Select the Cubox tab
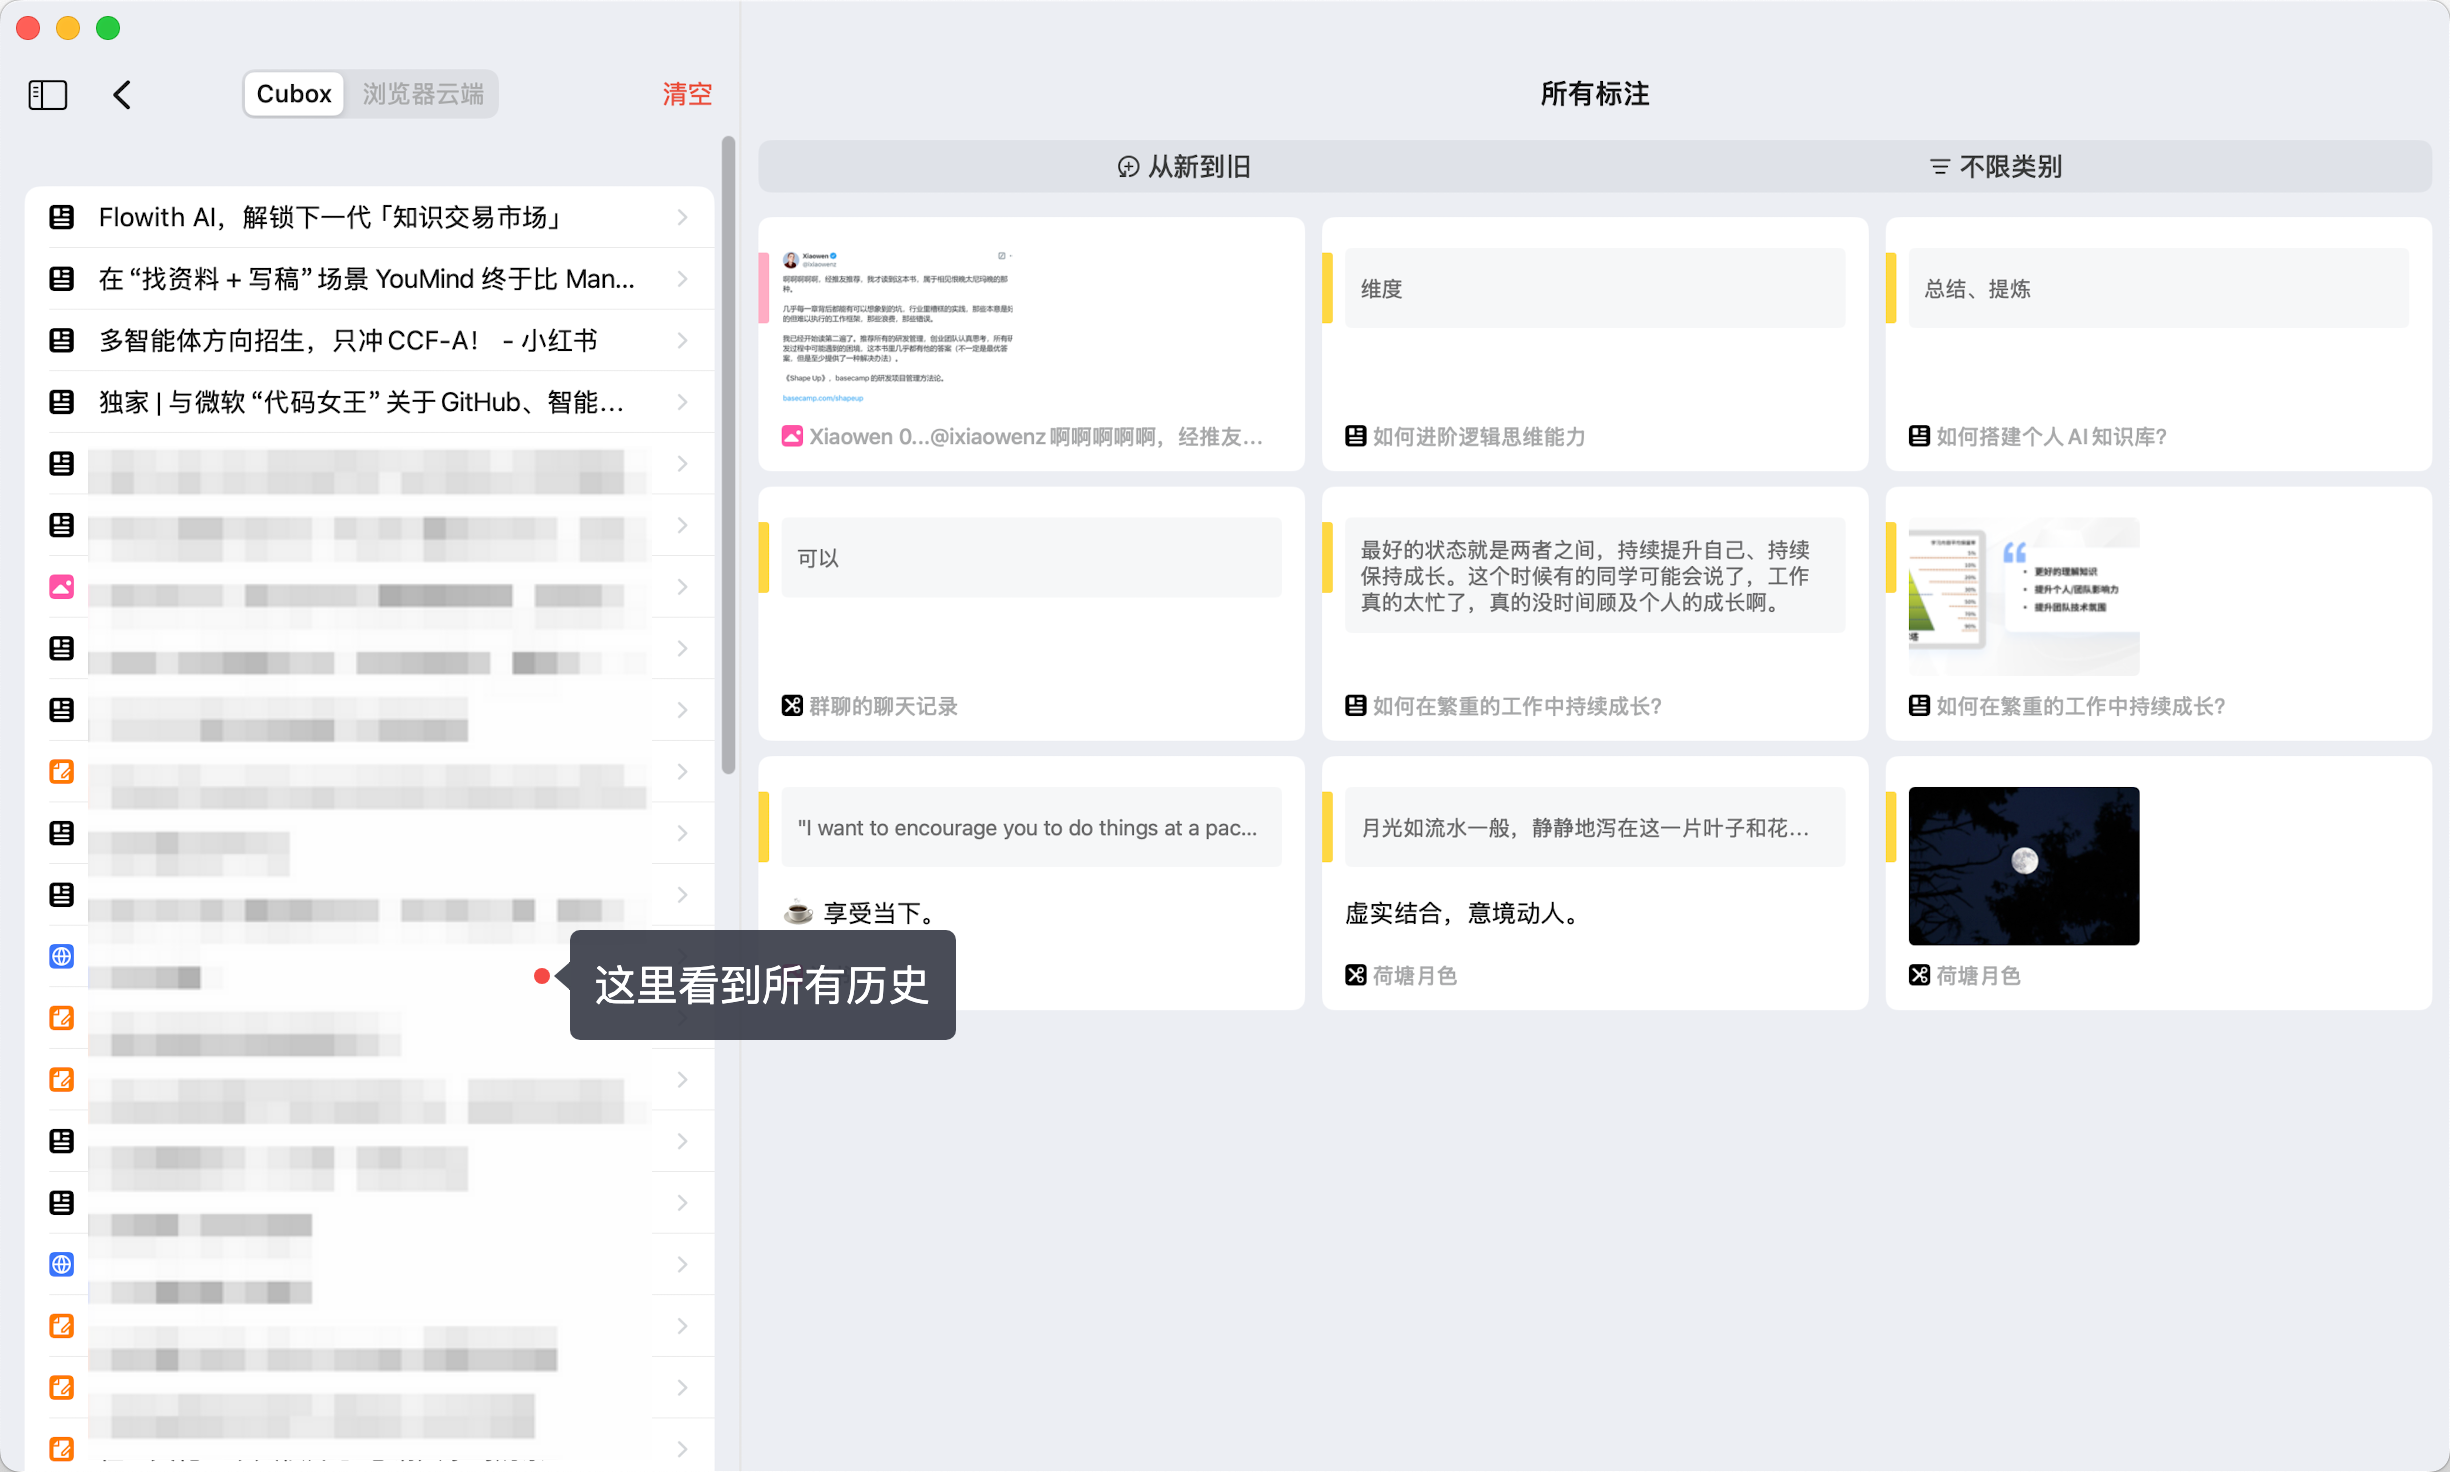Viewport: 2450px width, 1472px height. click(x=293, y=93)
